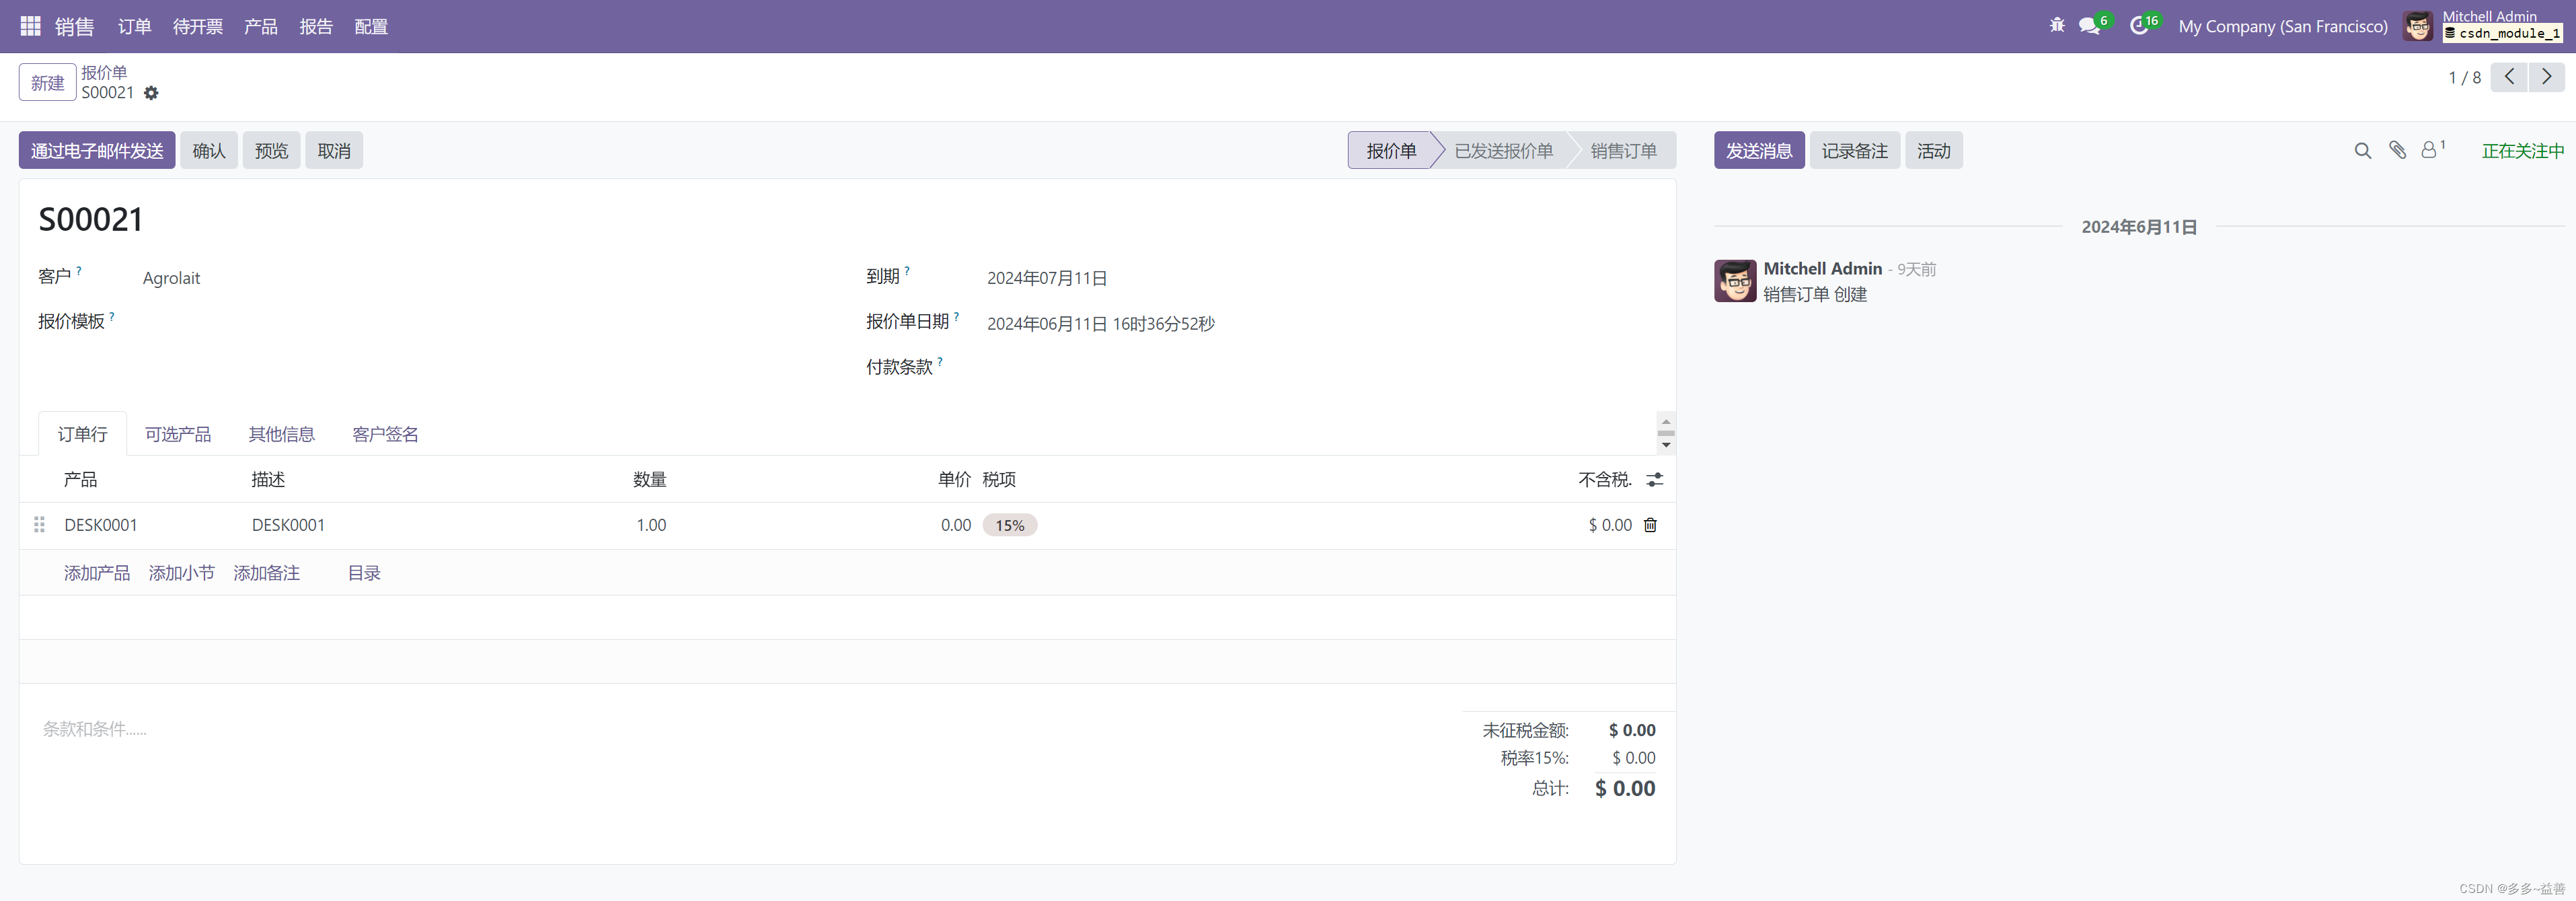The image size is (2576, 901).
Task: Open the My Company (San Francisco) switcher
Action: coord(2282,27)
